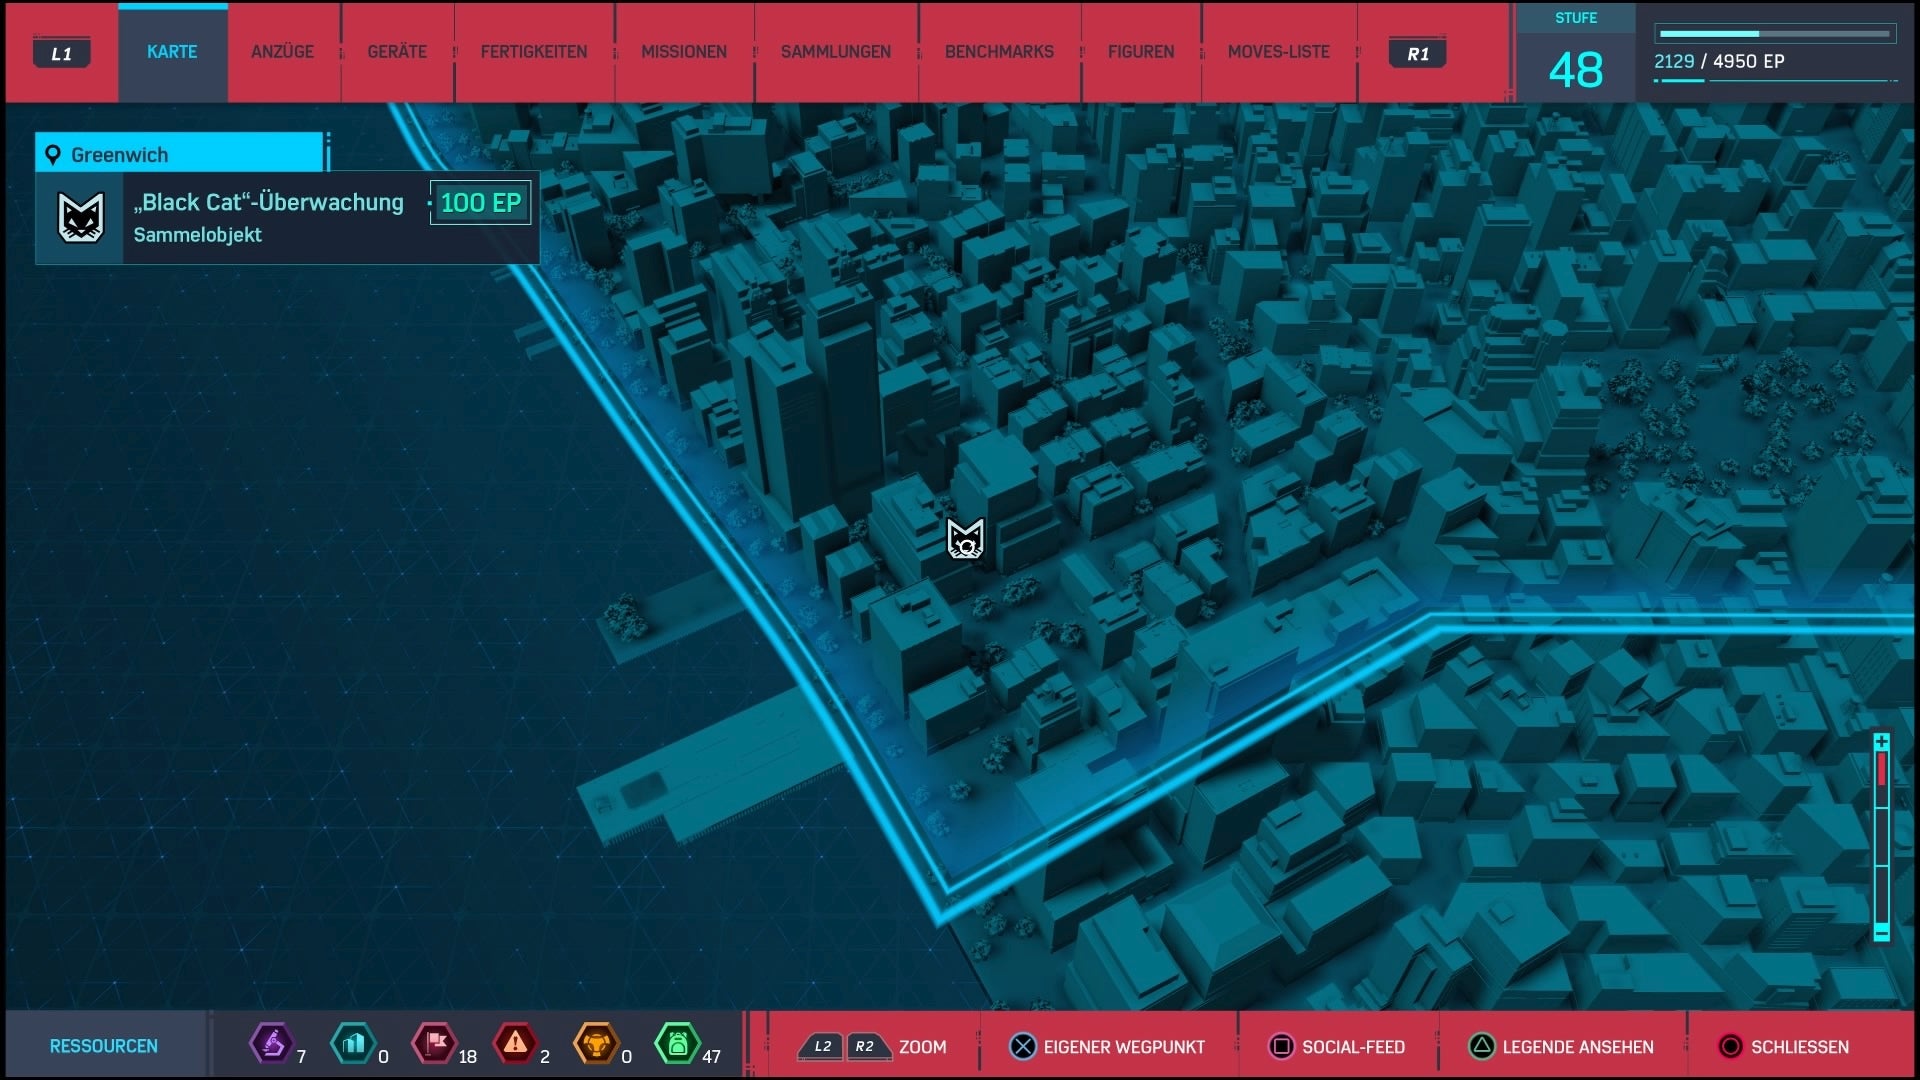Select the orange challenge token icon
The height and width of the screenshot is (1080, 1920).
coord(596,1044)
